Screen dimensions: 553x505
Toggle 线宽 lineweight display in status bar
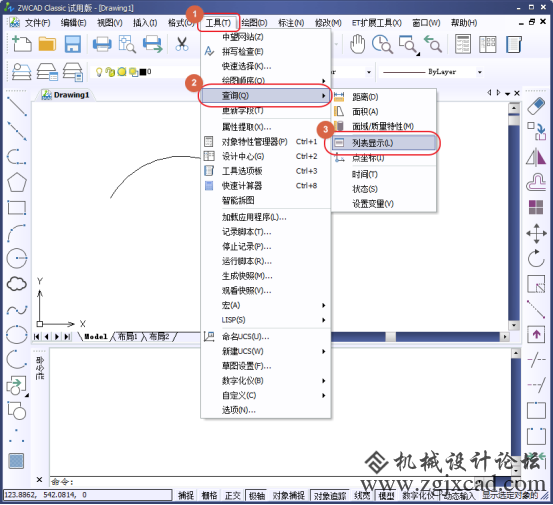pos(362,496)
